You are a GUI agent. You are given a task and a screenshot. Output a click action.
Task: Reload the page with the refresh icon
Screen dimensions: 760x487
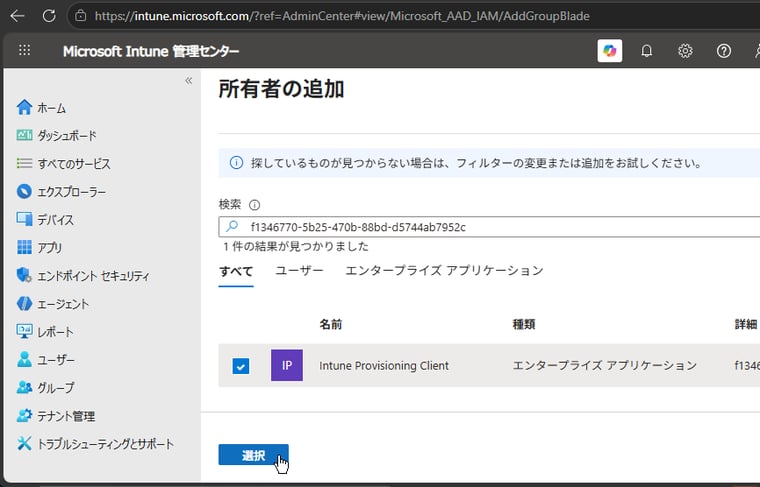tap(49, 16)
